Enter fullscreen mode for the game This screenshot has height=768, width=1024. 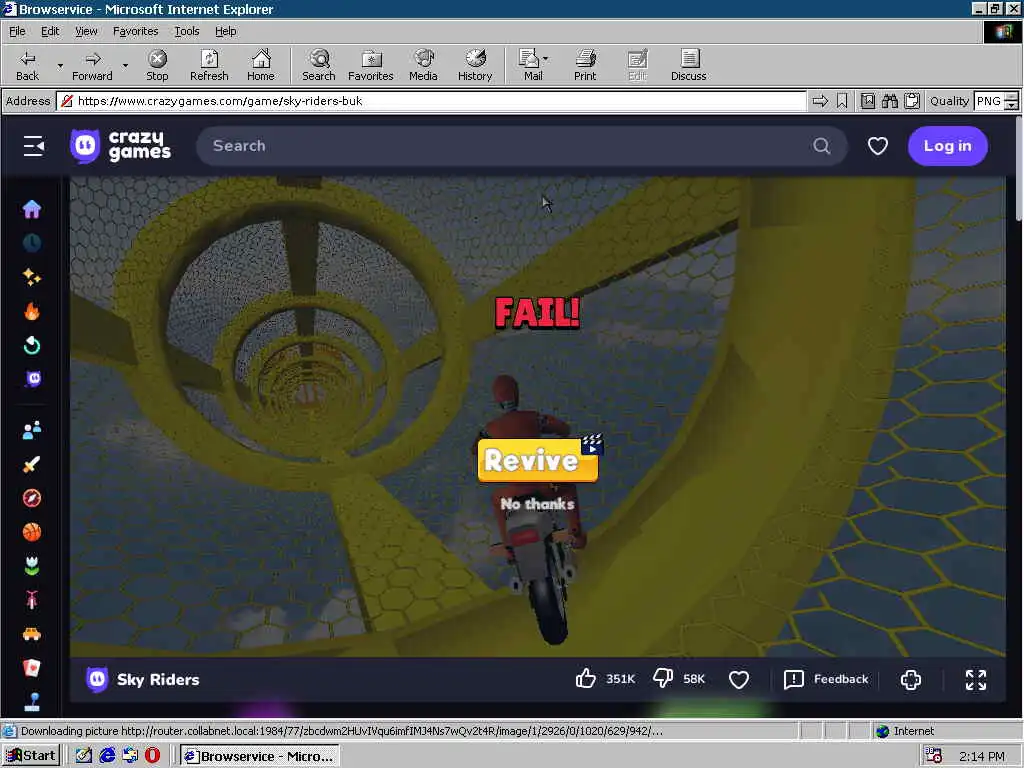point(976,680)
